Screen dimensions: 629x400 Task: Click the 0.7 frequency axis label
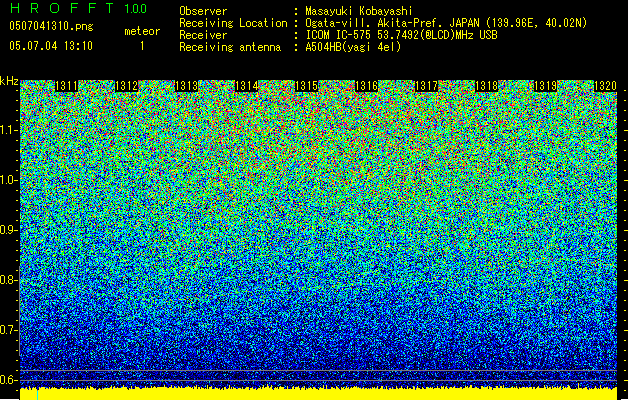pos(9,330)
